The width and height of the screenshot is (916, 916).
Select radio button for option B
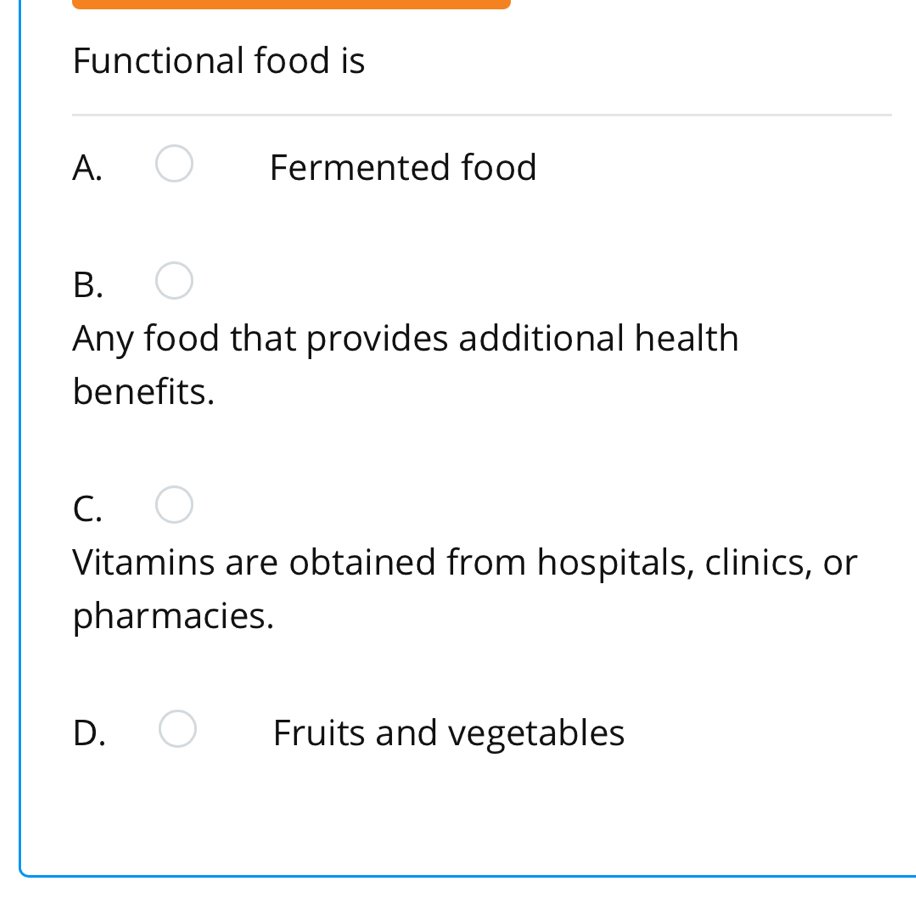tap(174, 280)
